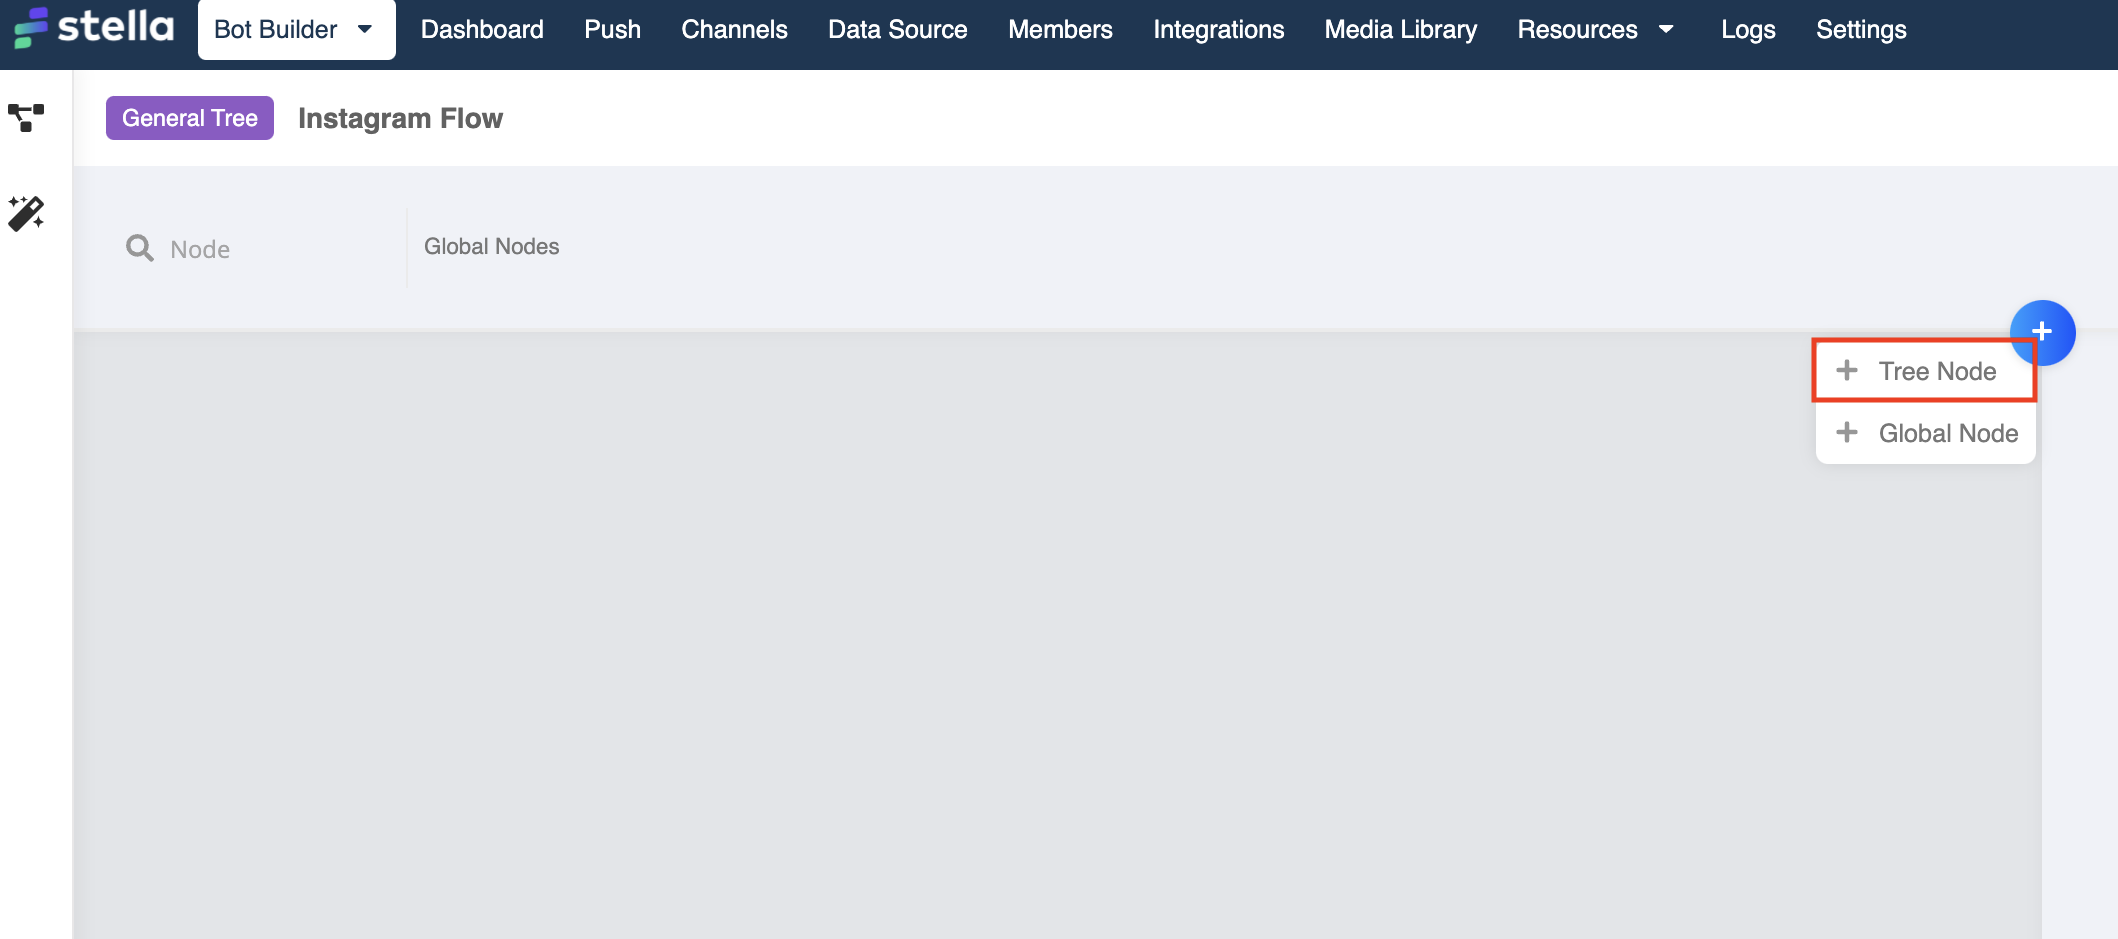The image size is (2118, 939).
Task: Open Settings in top navigation
Action: pyautogui.click(x=1861, y=29)
